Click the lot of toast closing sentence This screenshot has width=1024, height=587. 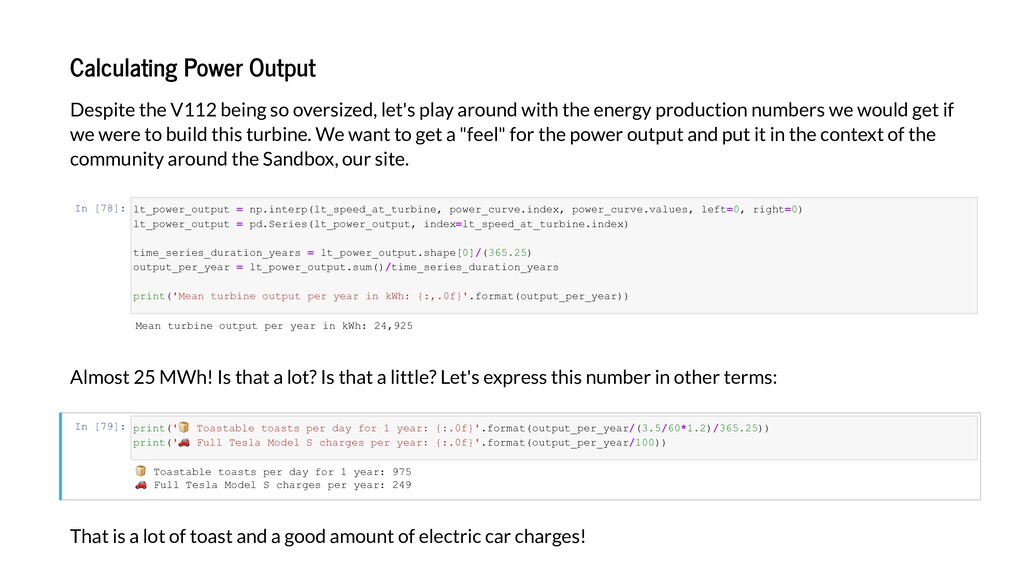point(328,537)
